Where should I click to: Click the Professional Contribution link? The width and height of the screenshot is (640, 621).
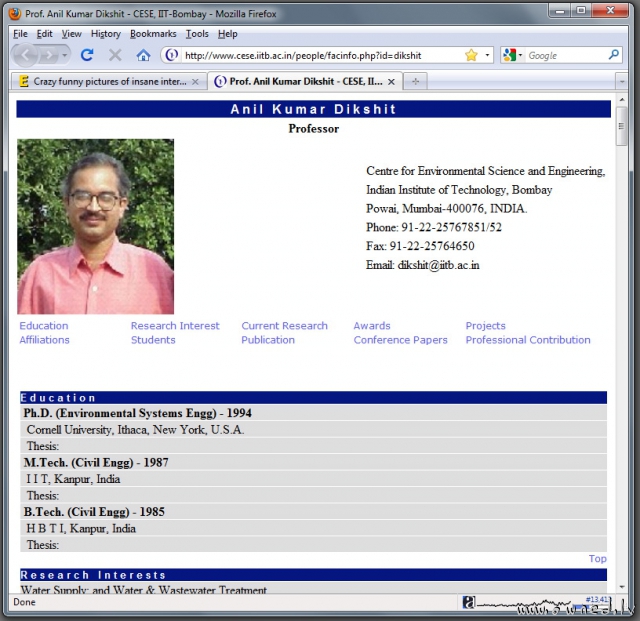tap(528, 340)
